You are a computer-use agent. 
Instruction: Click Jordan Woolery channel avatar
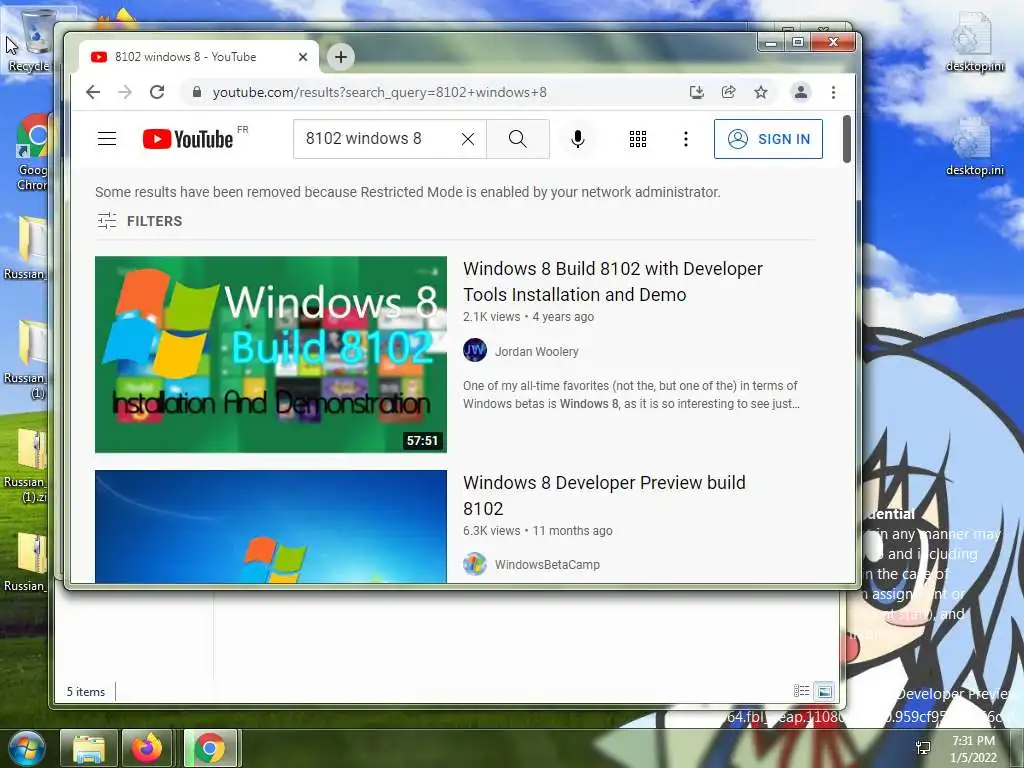point(475,351)
